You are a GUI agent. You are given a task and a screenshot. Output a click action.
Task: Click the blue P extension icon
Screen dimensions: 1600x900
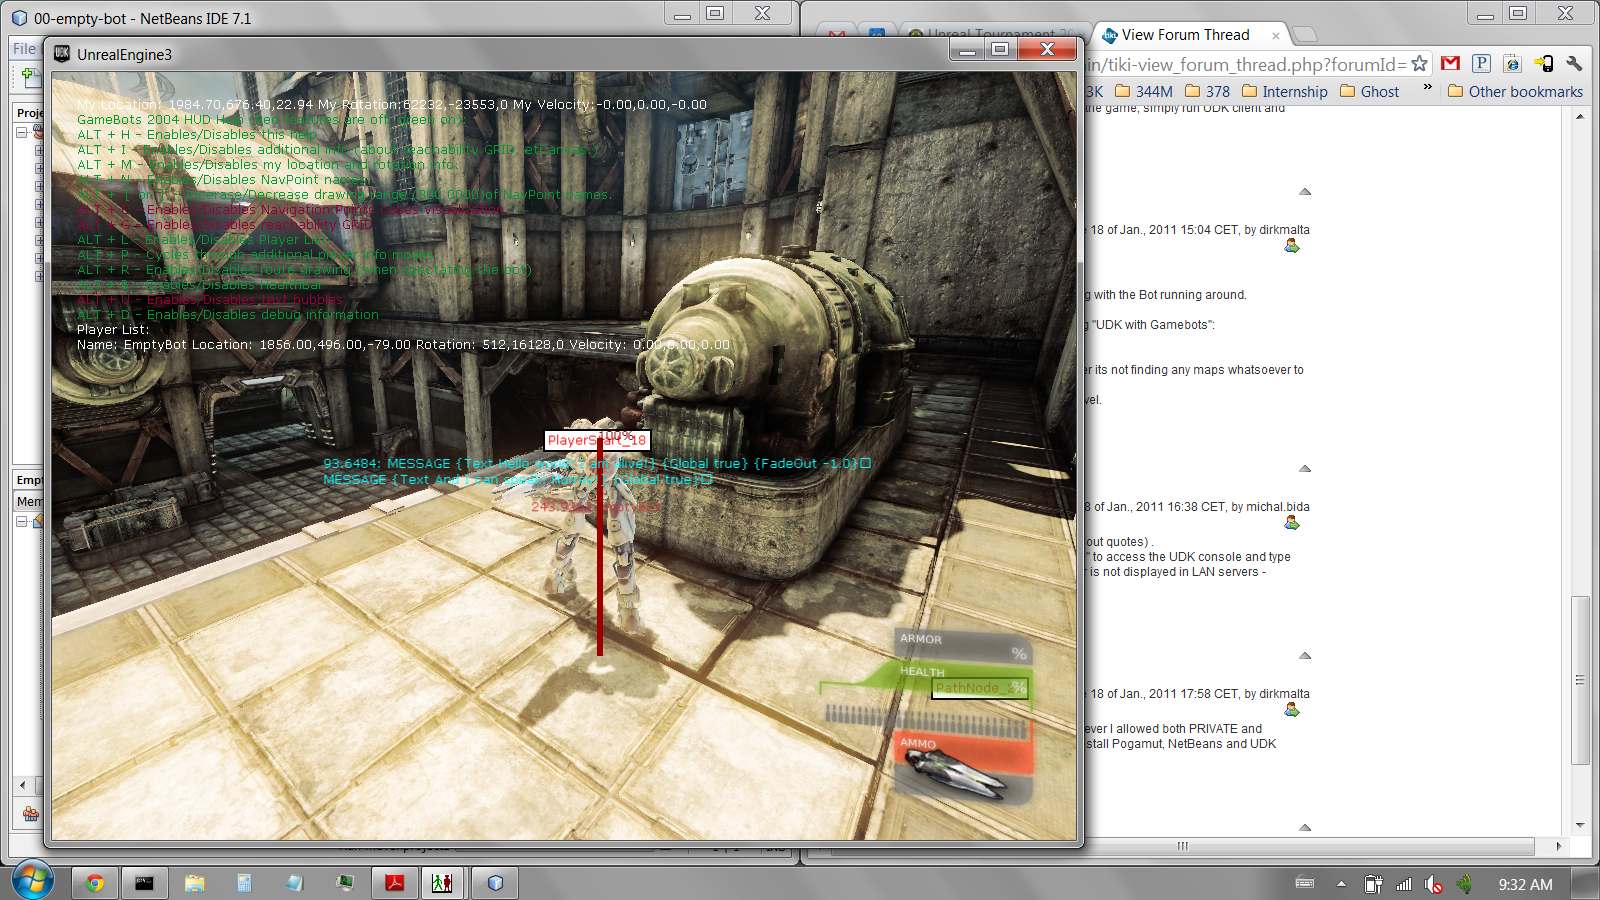pos(1482,64)
